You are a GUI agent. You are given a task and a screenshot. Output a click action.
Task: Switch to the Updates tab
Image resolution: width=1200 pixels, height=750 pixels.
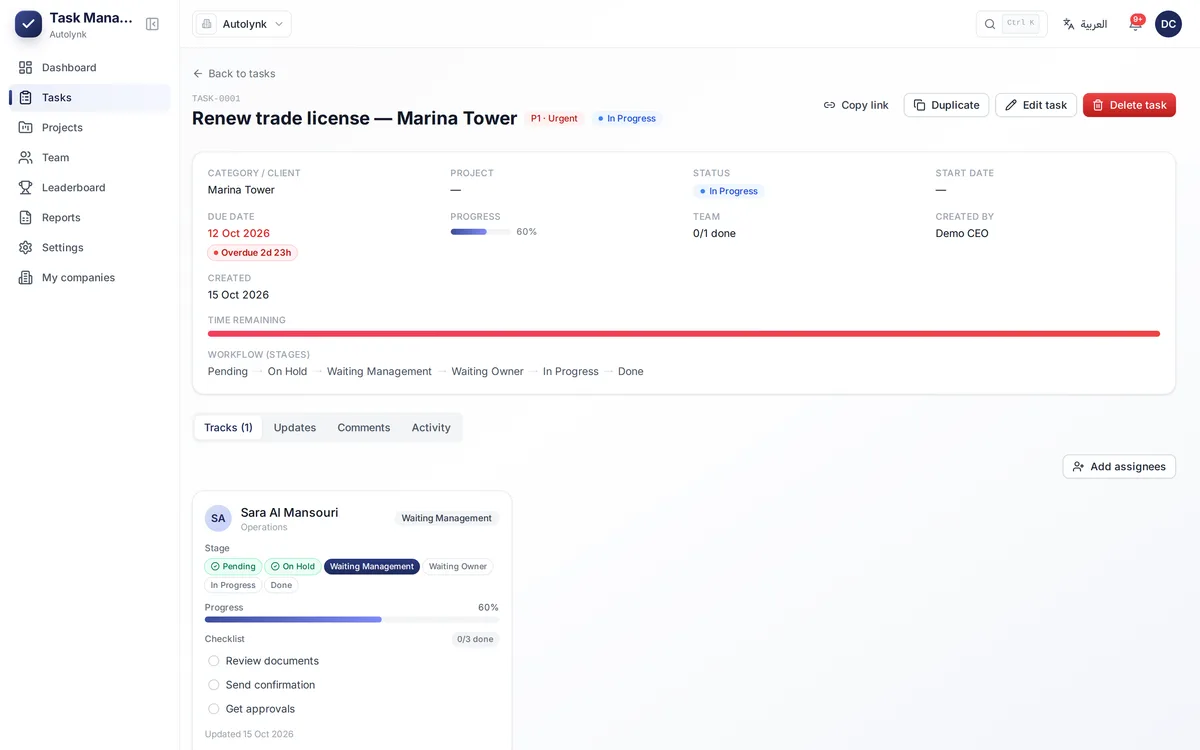(295, 428)
